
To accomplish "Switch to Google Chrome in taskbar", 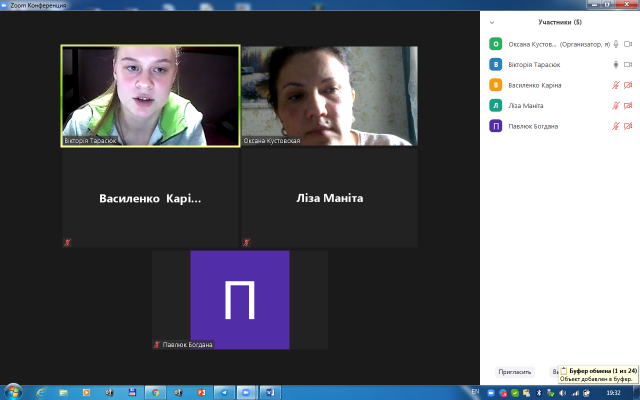I will click(x=155, y=393).
